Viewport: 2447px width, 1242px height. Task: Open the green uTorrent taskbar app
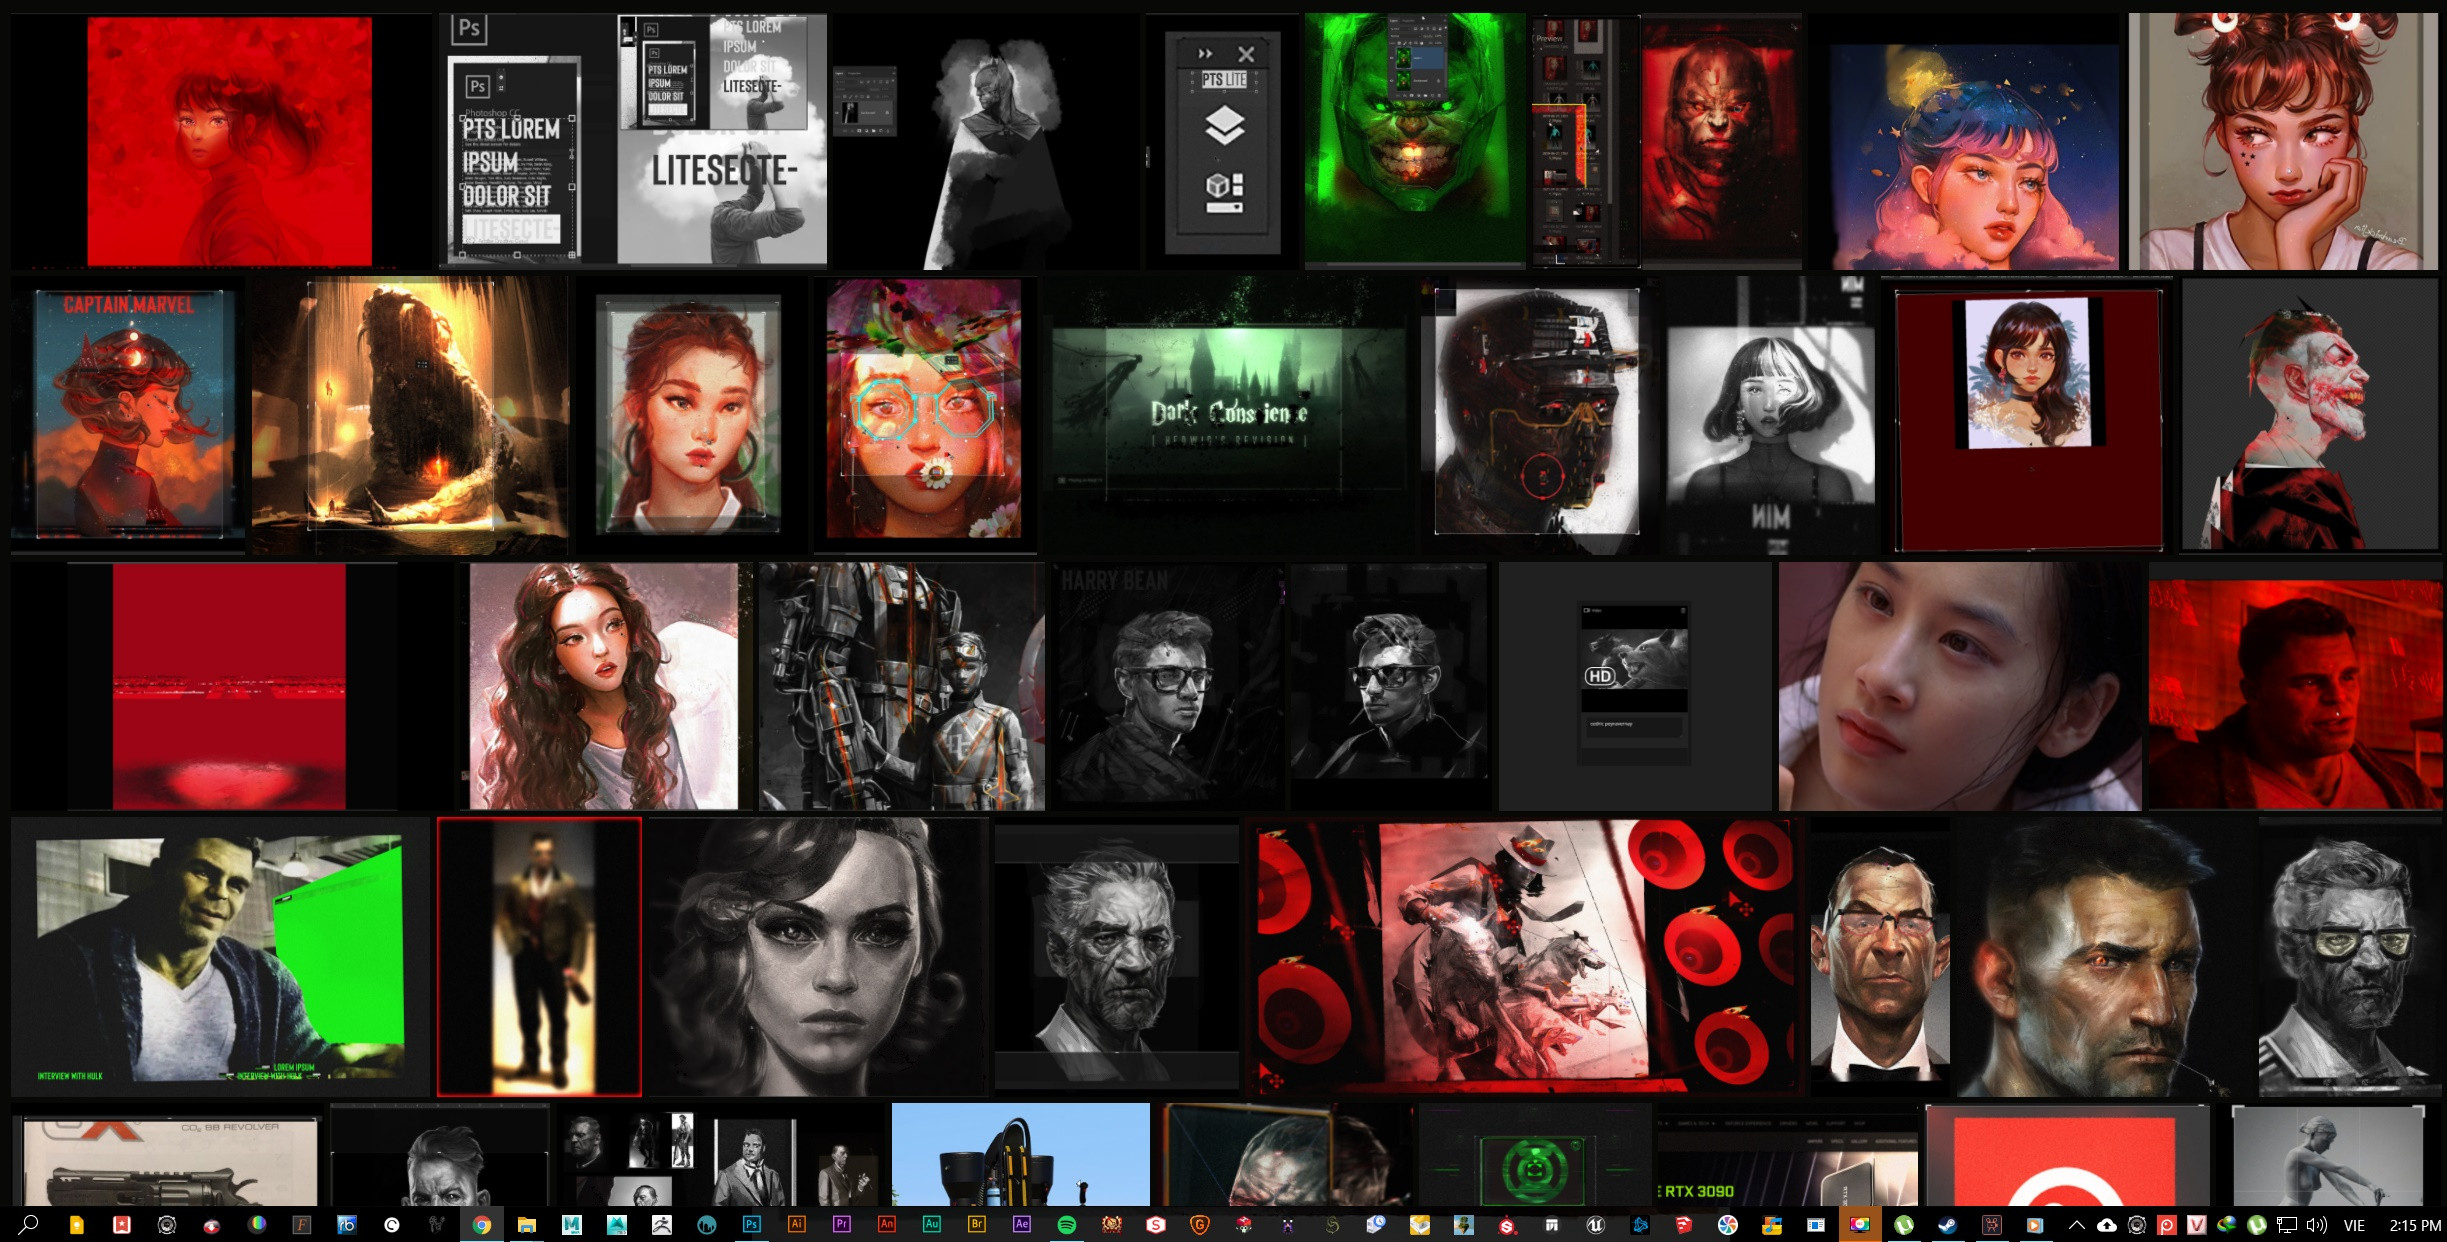point(1903,1224)
